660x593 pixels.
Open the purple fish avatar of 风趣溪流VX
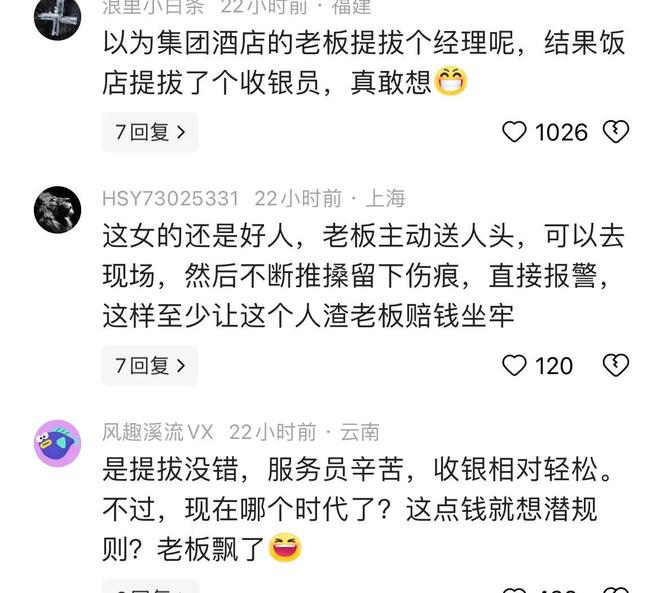57,443
